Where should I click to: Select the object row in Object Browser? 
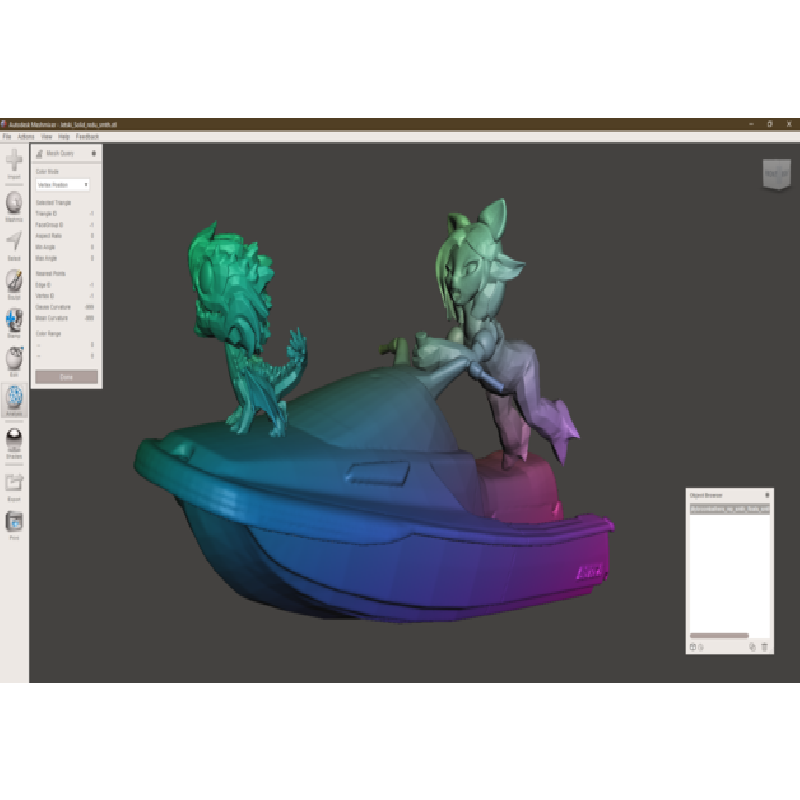point(730,509)
